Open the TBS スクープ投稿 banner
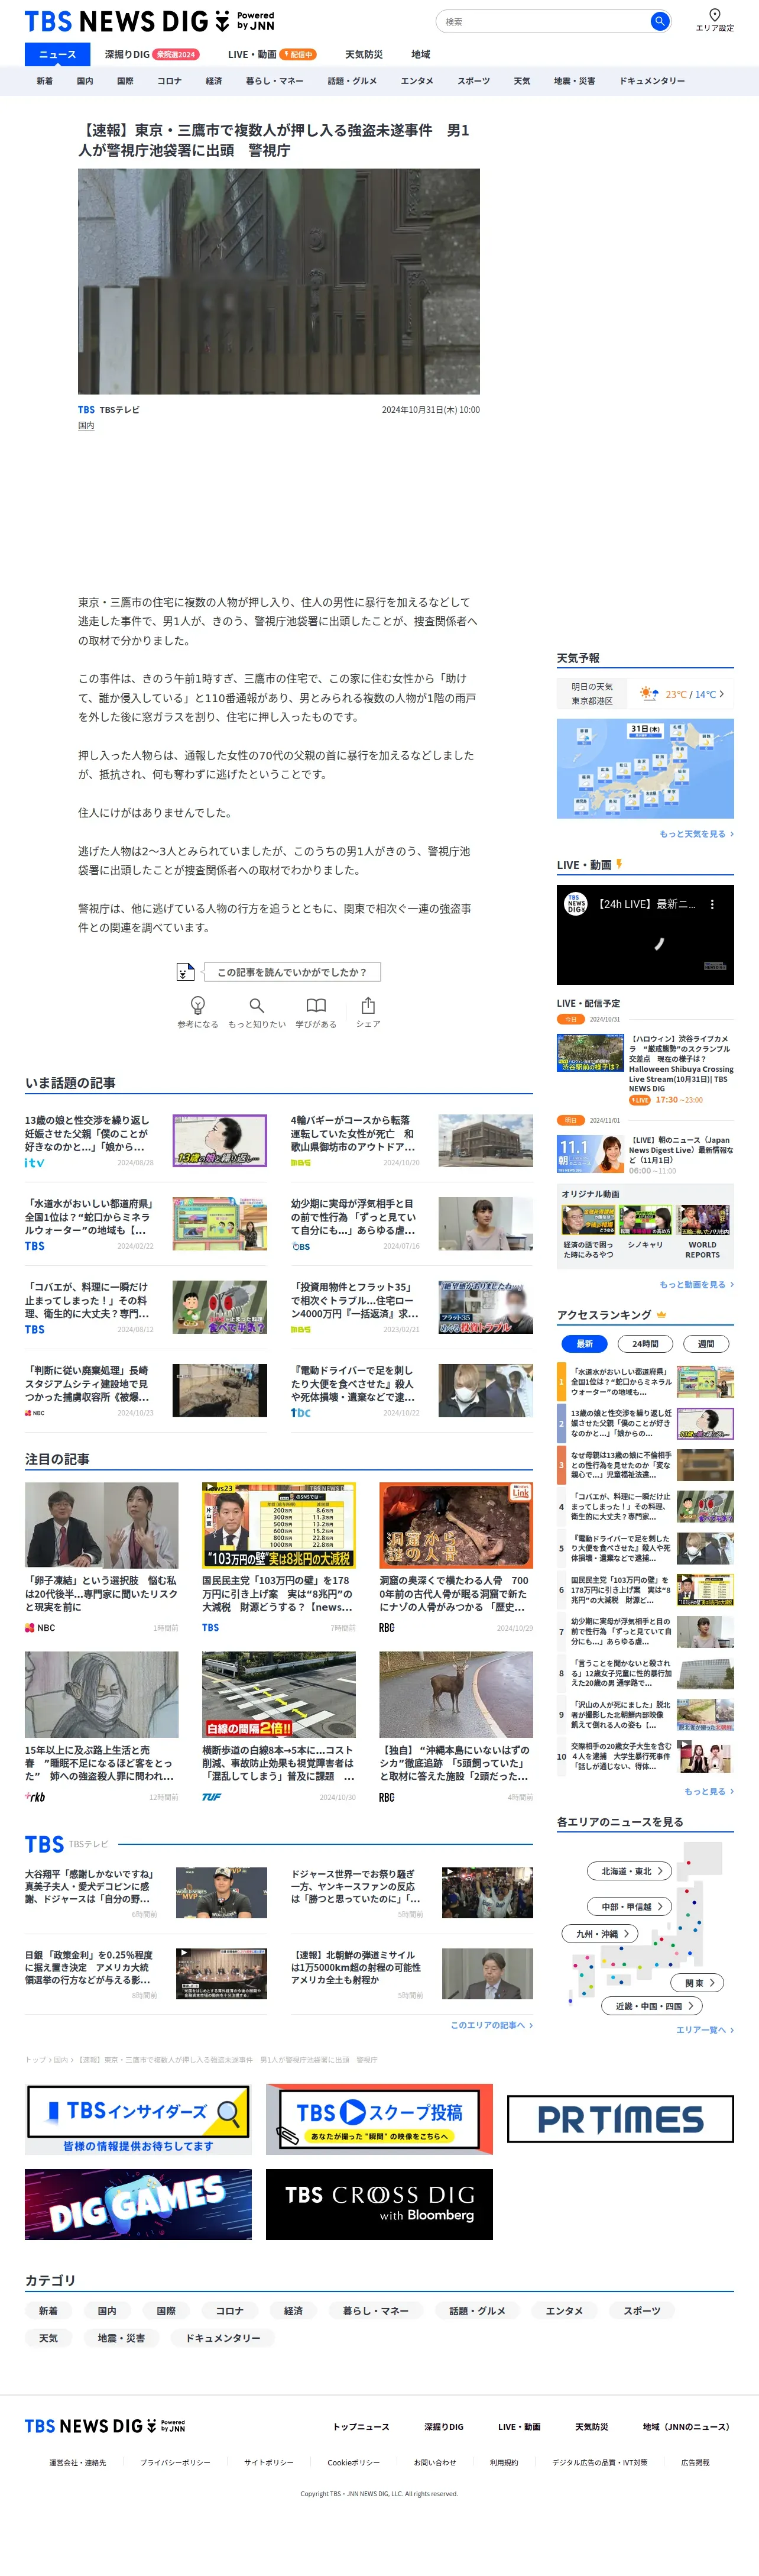Screen dimensions: 759x2576 point(379,2118)
